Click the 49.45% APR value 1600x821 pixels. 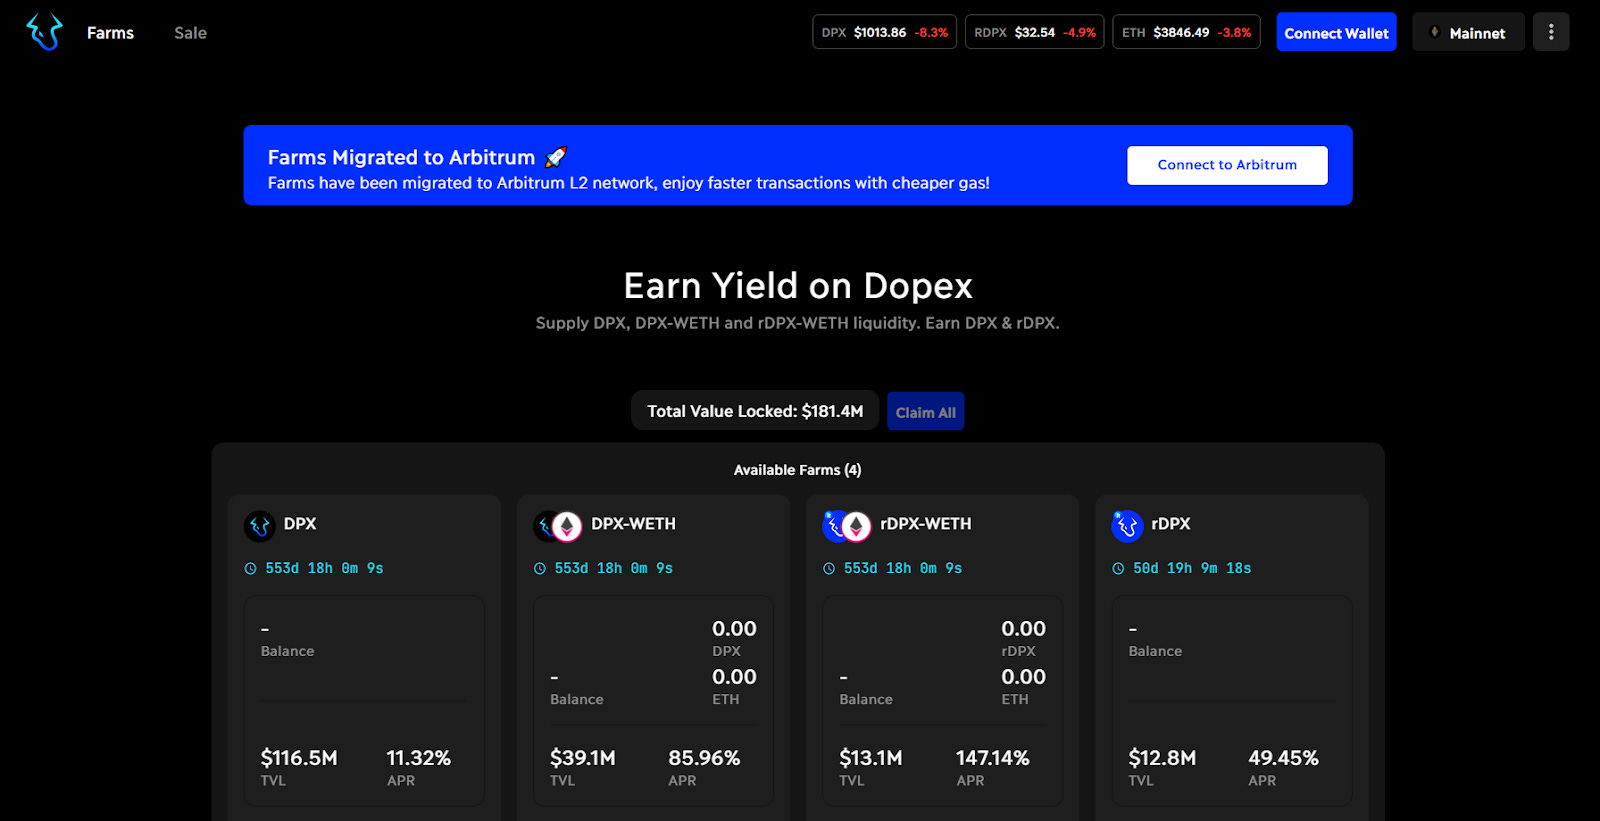pyautogui.click(x=1283, y=758)
